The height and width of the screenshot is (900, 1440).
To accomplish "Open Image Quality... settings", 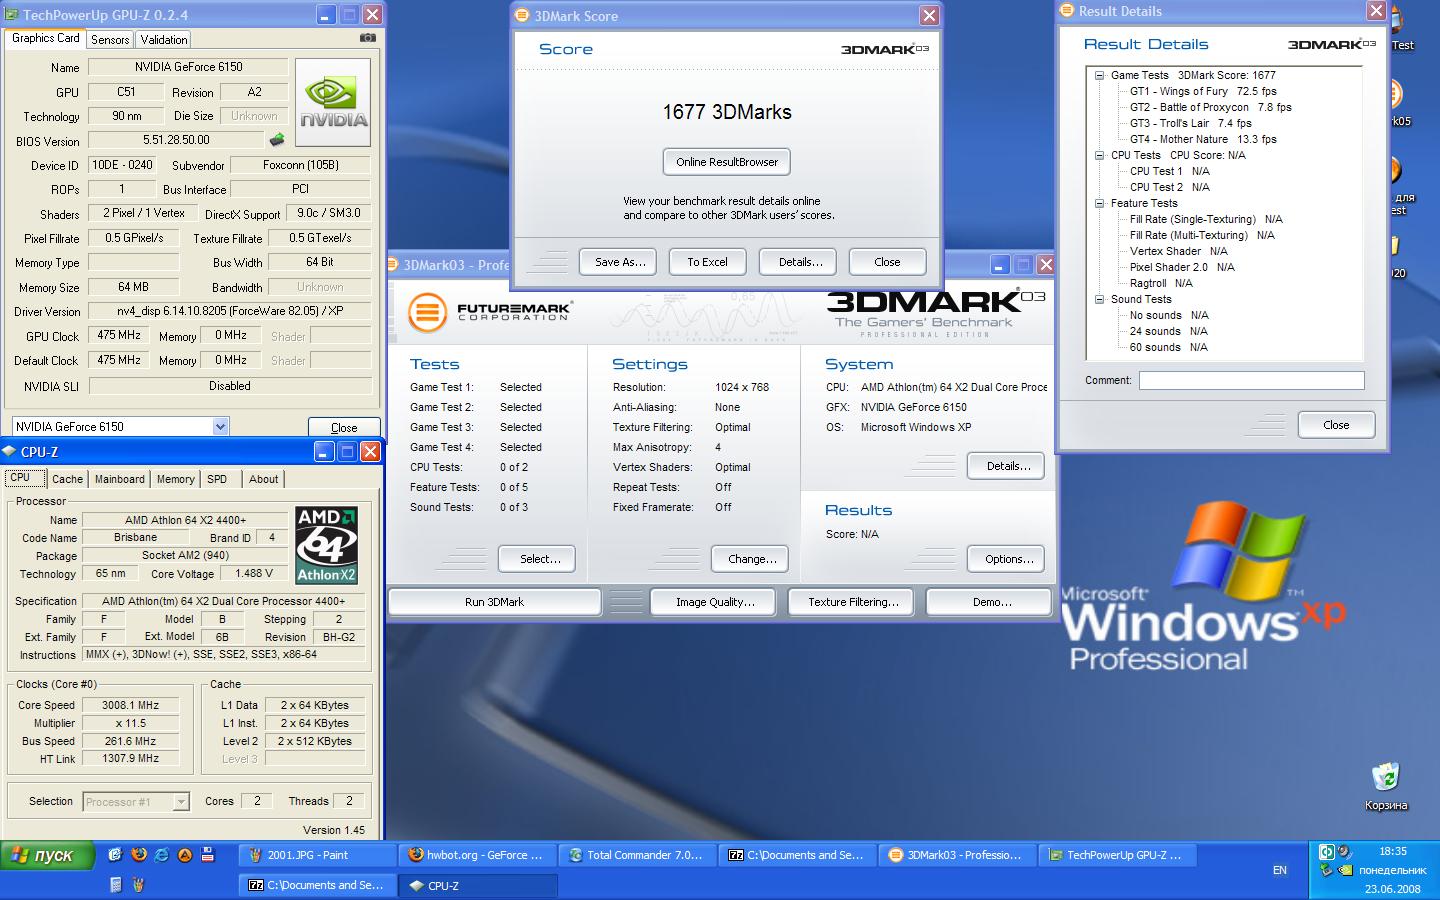I will pos(714,602).
